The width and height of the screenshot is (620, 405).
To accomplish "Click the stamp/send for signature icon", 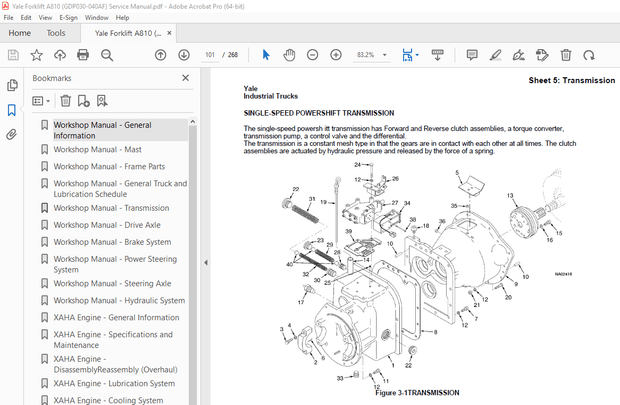I will pyautogui.click(x=542, y=55).
